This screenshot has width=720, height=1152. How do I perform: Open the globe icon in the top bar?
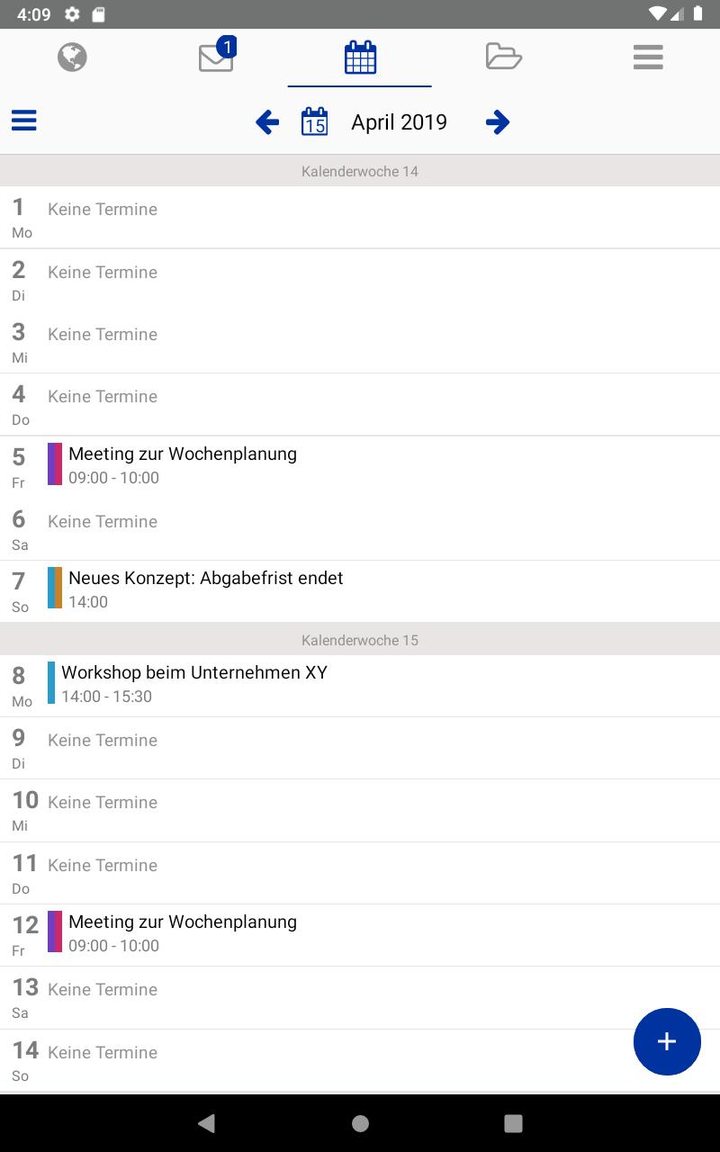(x=71, y=57)
